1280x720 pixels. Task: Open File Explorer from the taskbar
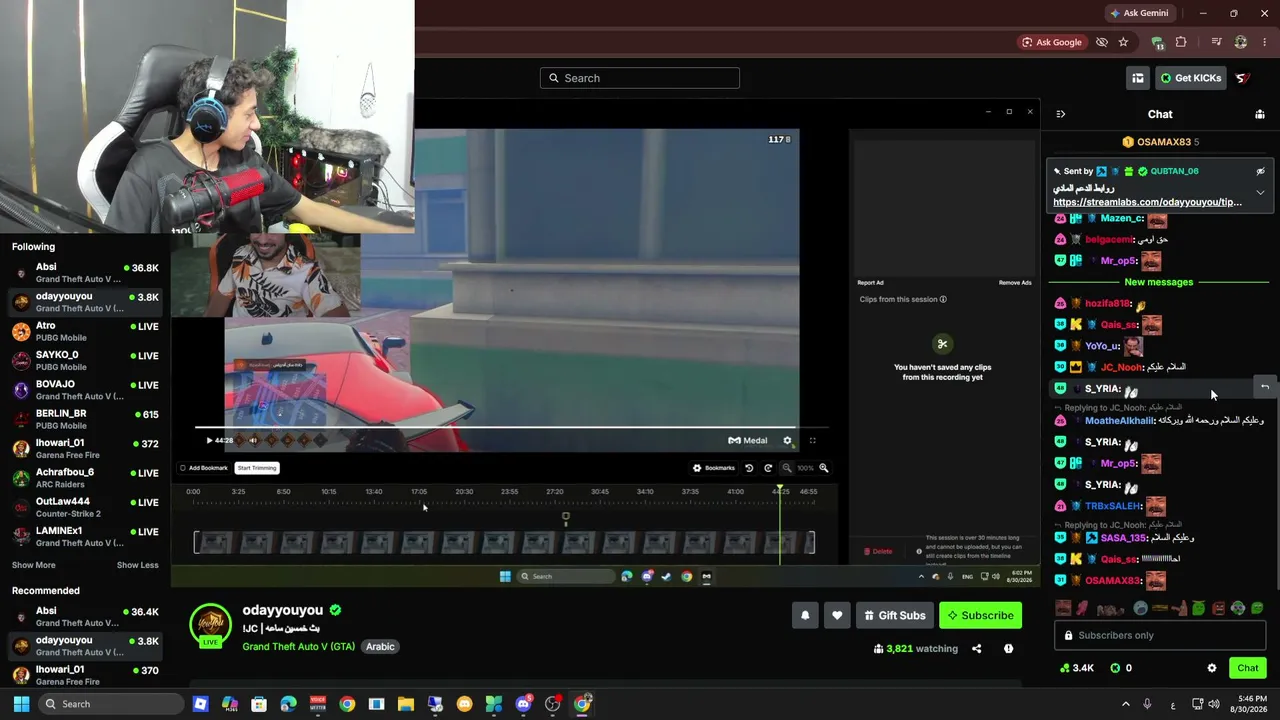405,704
